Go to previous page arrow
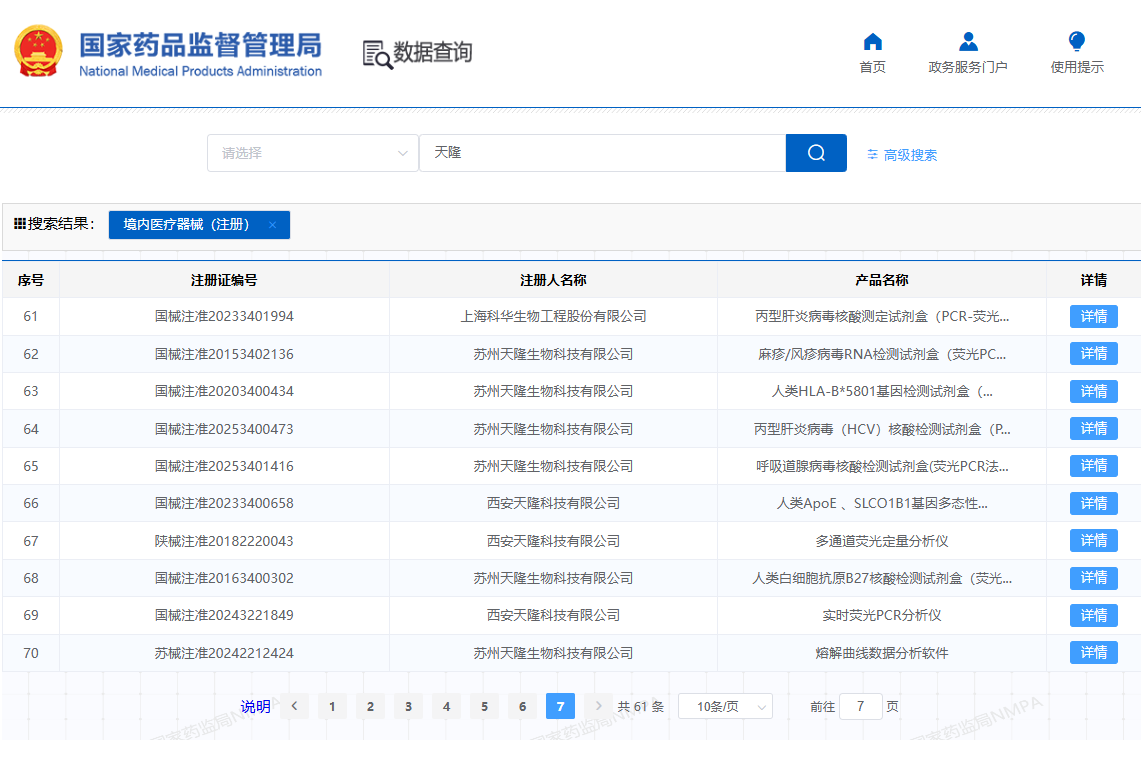Image resolution: width=1141 pixels, height=760 pixels. pyautogui.click(x=294, y=706)
